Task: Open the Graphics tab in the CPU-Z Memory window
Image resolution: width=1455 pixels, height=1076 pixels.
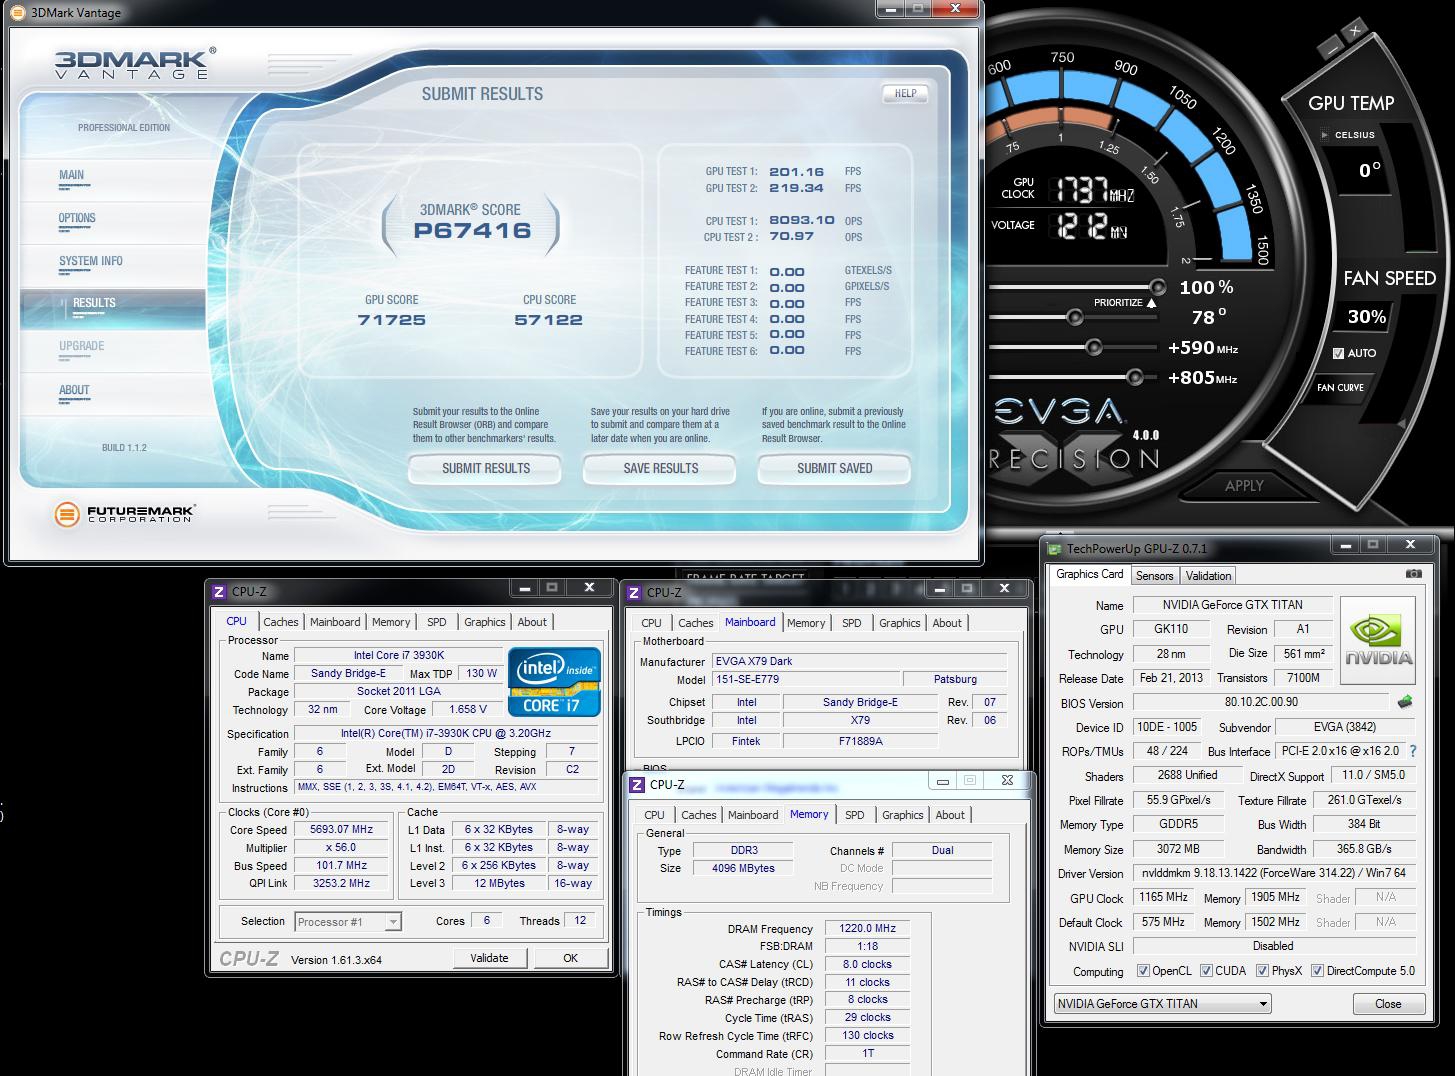Action: tap(902, 815)
